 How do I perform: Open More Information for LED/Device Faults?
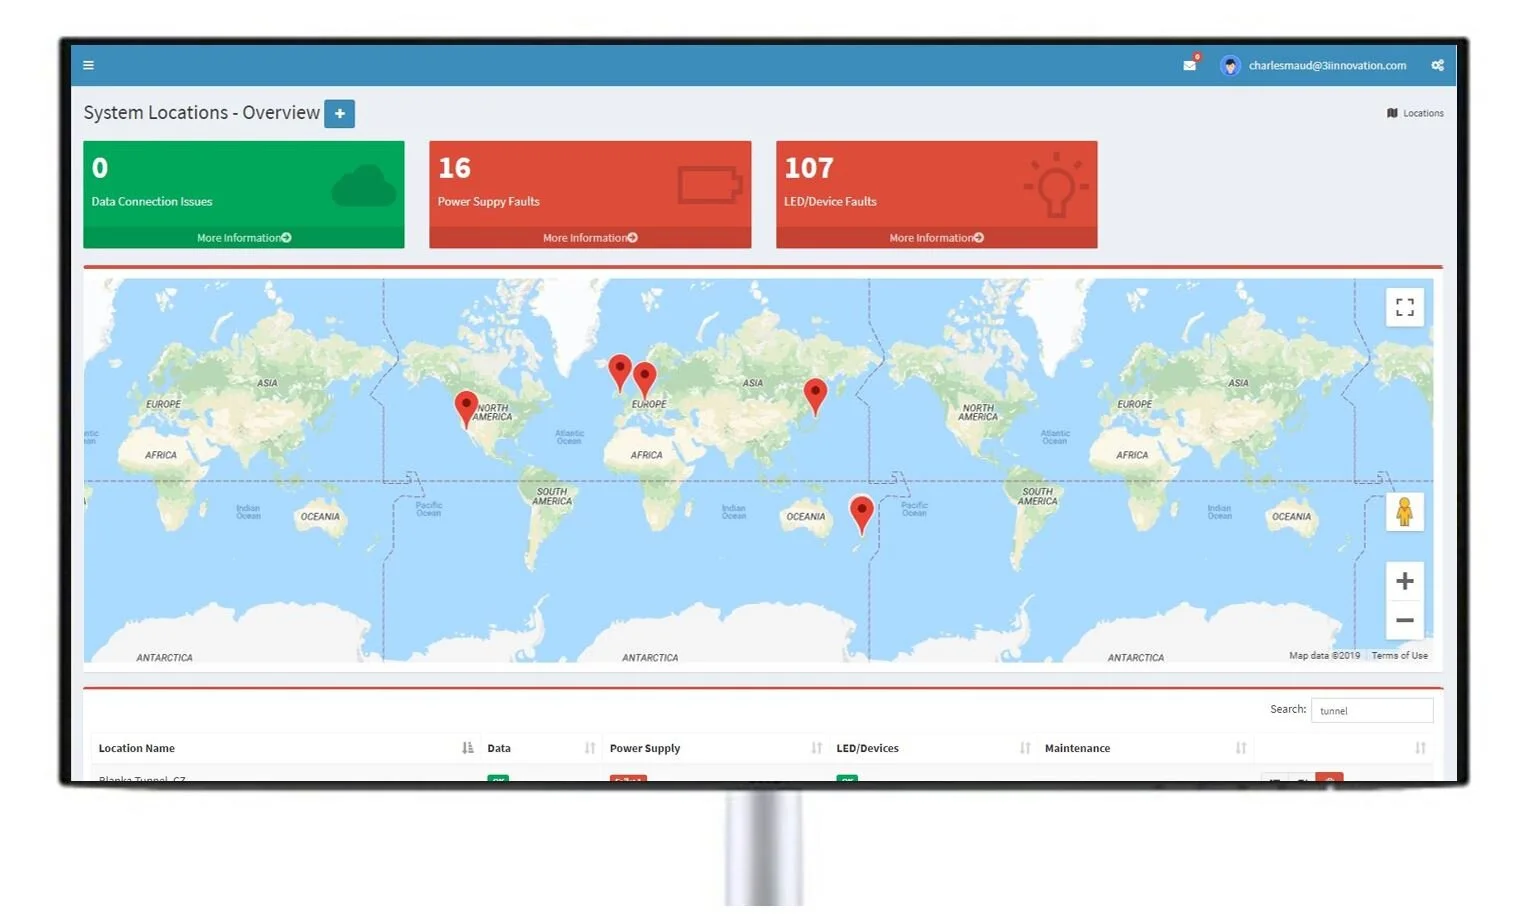tap(937, 238)
